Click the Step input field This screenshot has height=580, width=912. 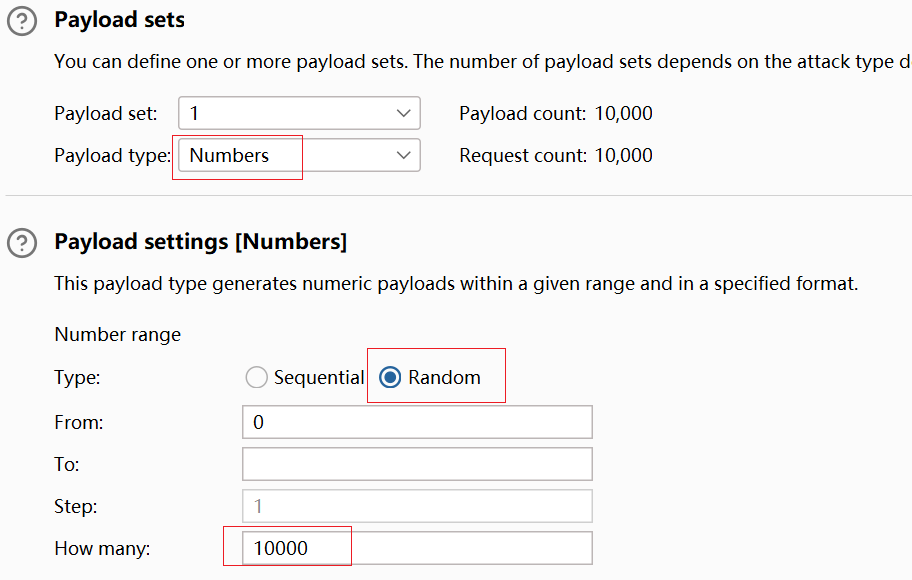click(x=417, y=506)
